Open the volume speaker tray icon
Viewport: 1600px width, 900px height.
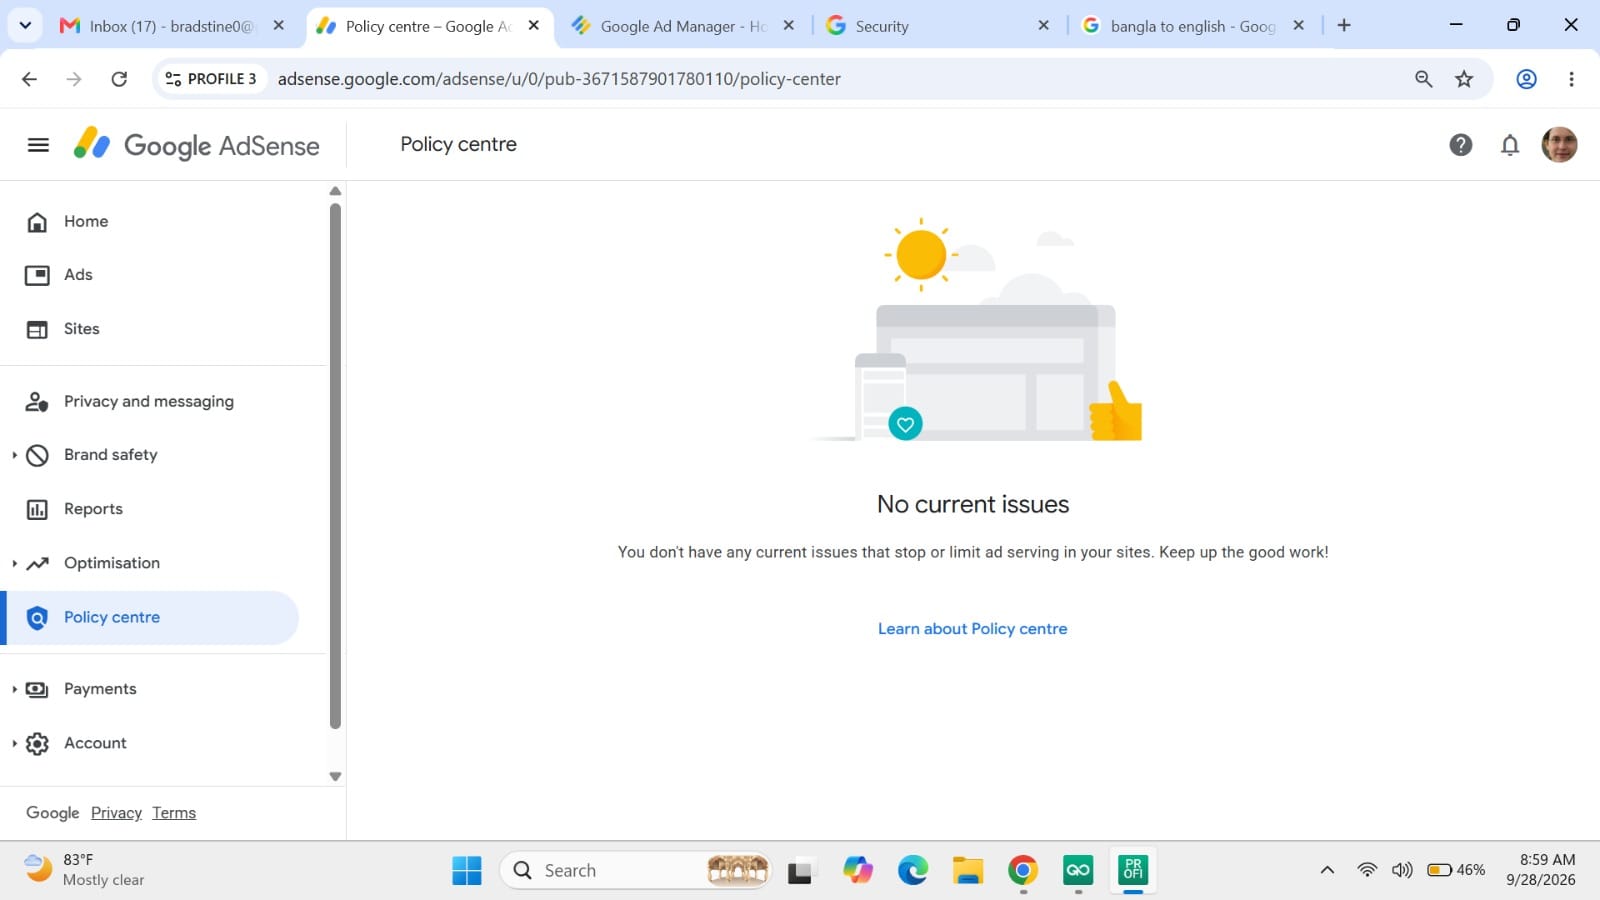pyautogui.click(x=1402, y=870)
